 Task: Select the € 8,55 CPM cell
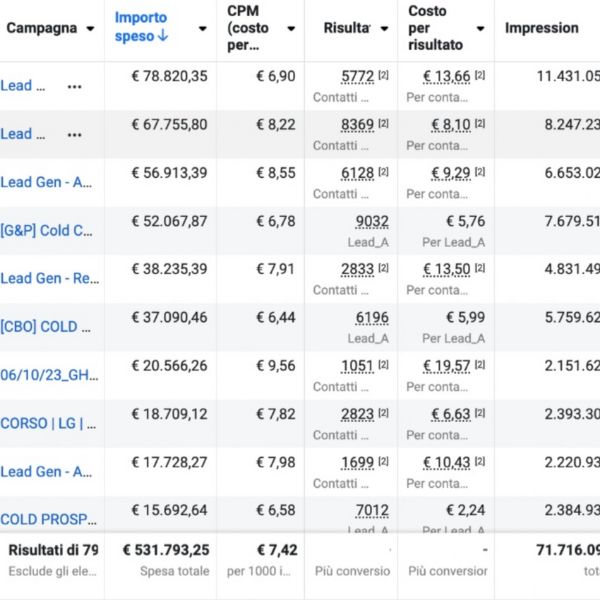click(x=276, y=173)
